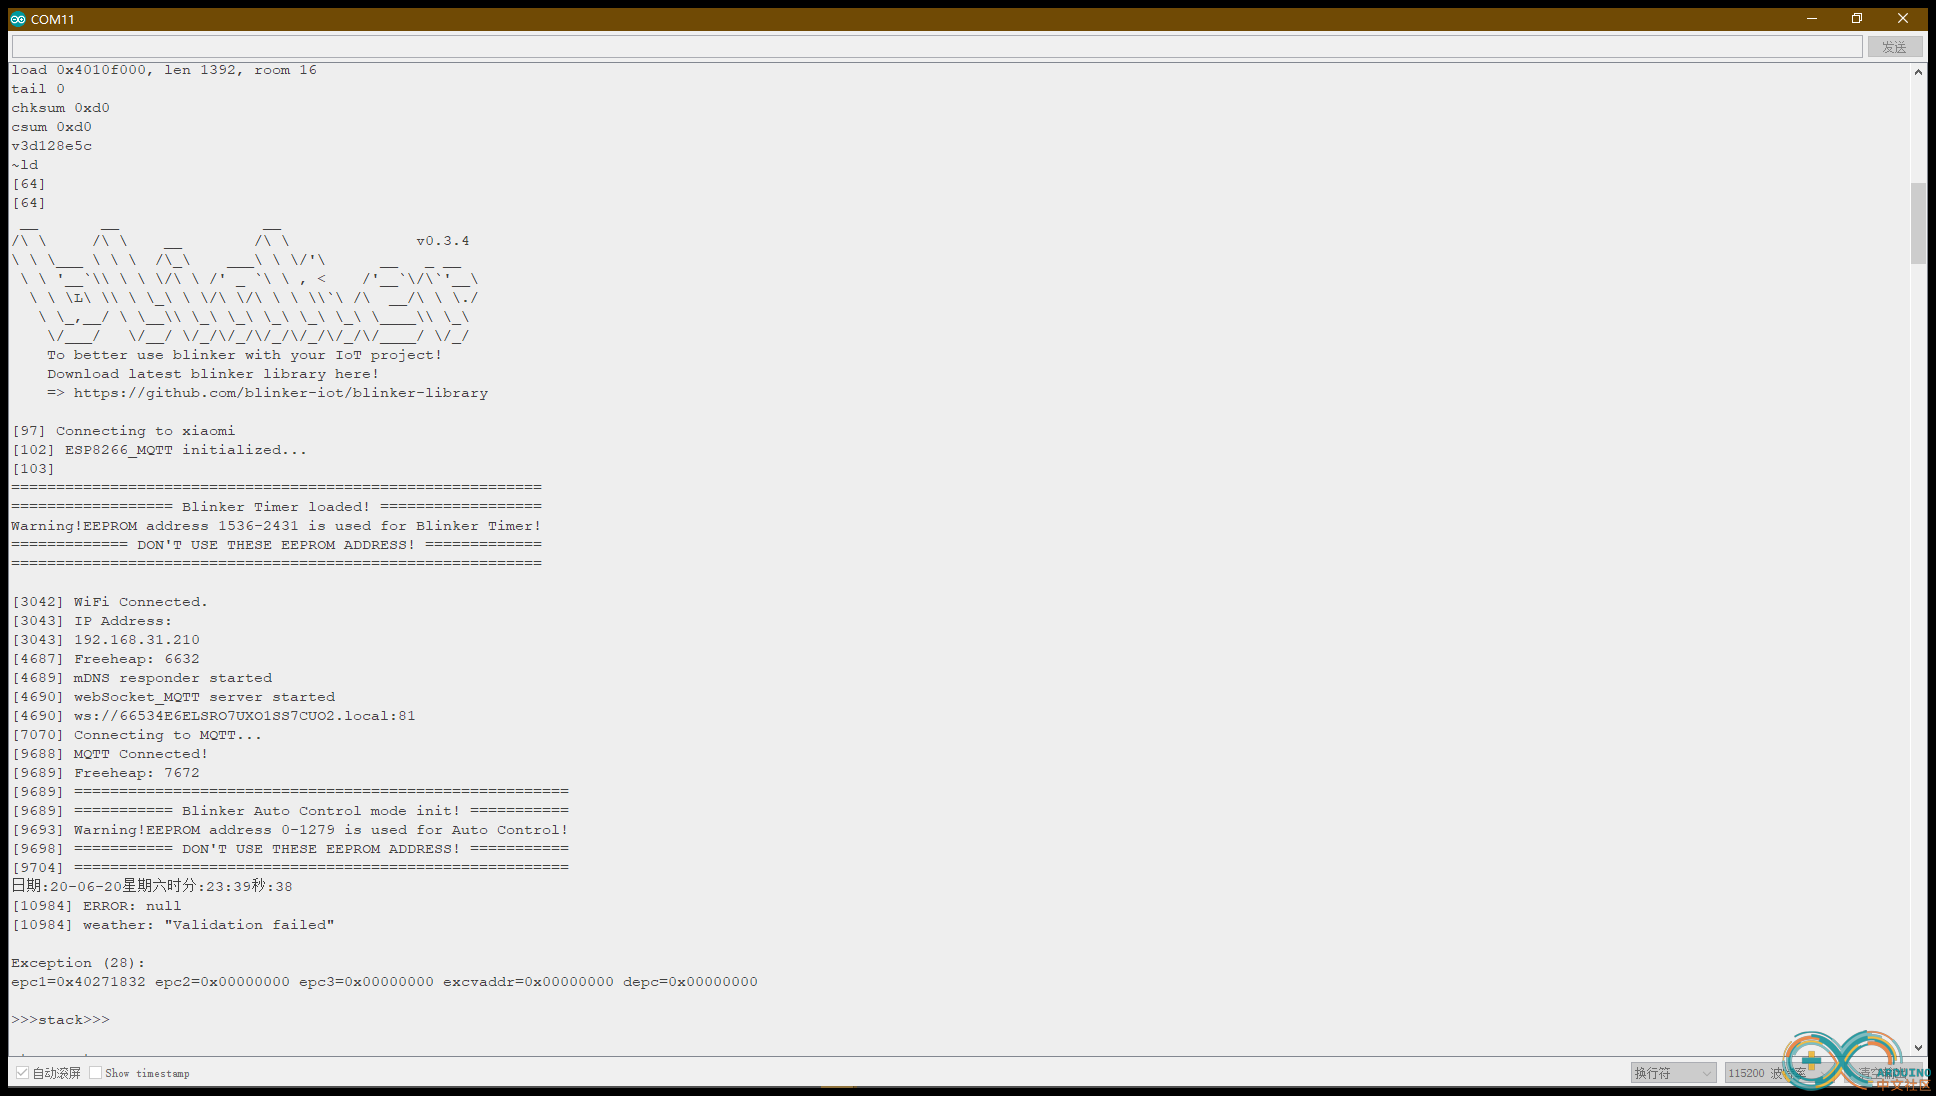This screenshot has width=1936, height=1096.
Task: Click the '[3043] IP Address:' line
Action: 92,621
